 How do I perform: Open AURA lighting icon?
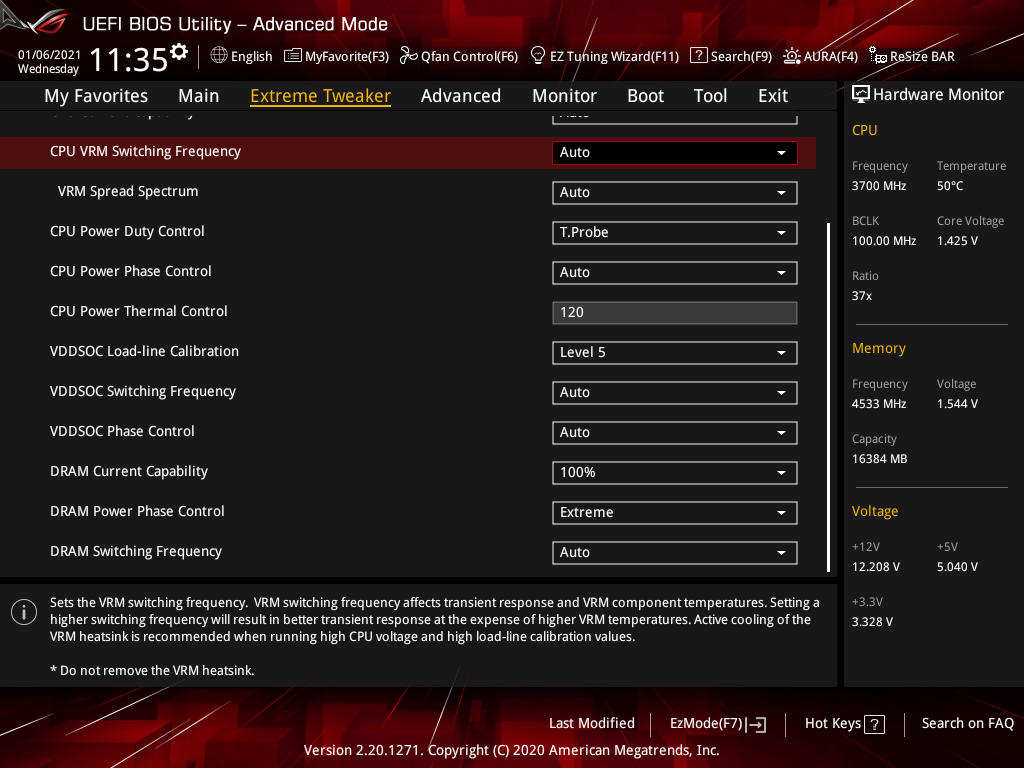pos(792,56)
